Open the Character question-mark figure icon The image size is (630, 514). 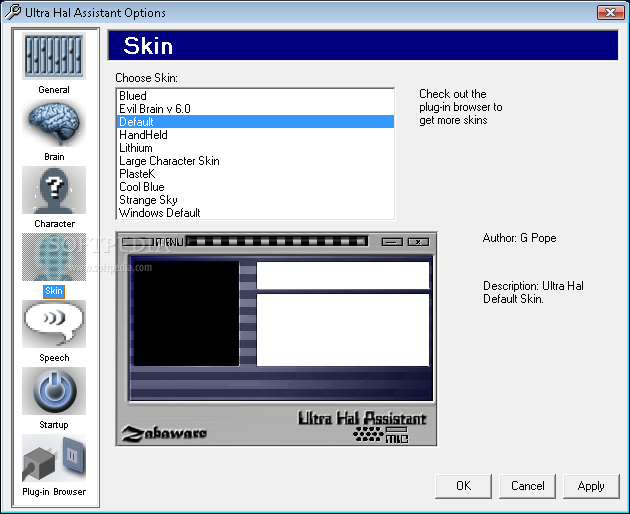pos(54,190)
